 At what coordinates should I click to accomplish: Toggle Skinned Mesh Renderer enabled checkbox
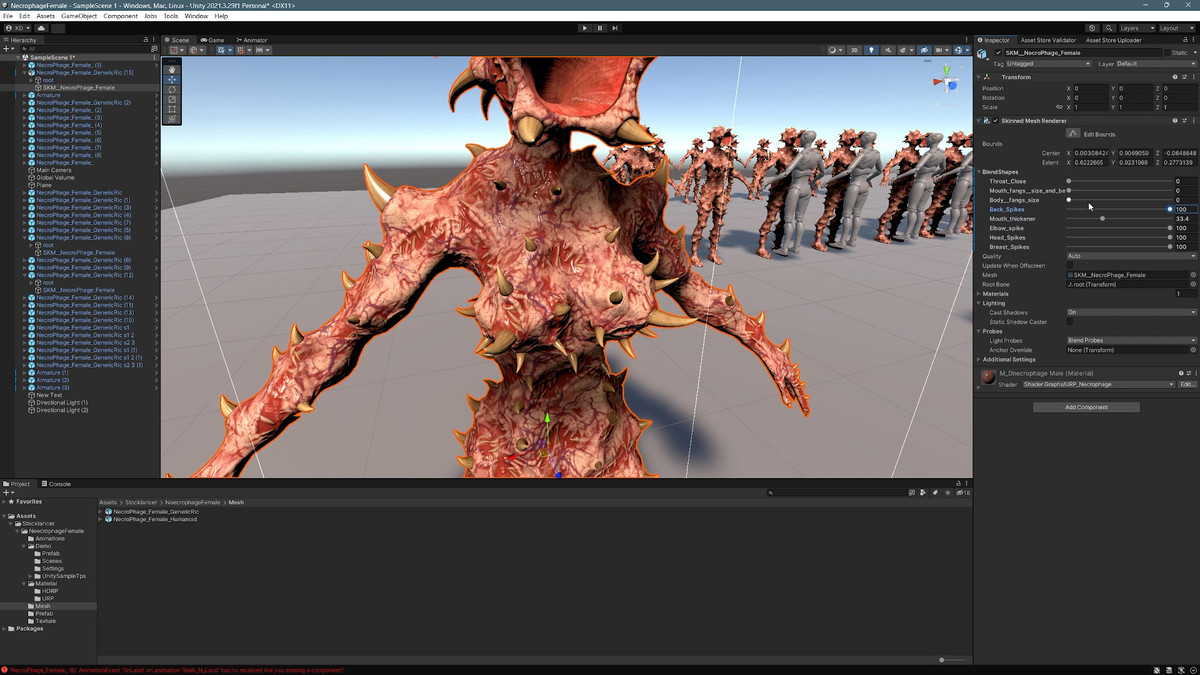tap(996, 121)
